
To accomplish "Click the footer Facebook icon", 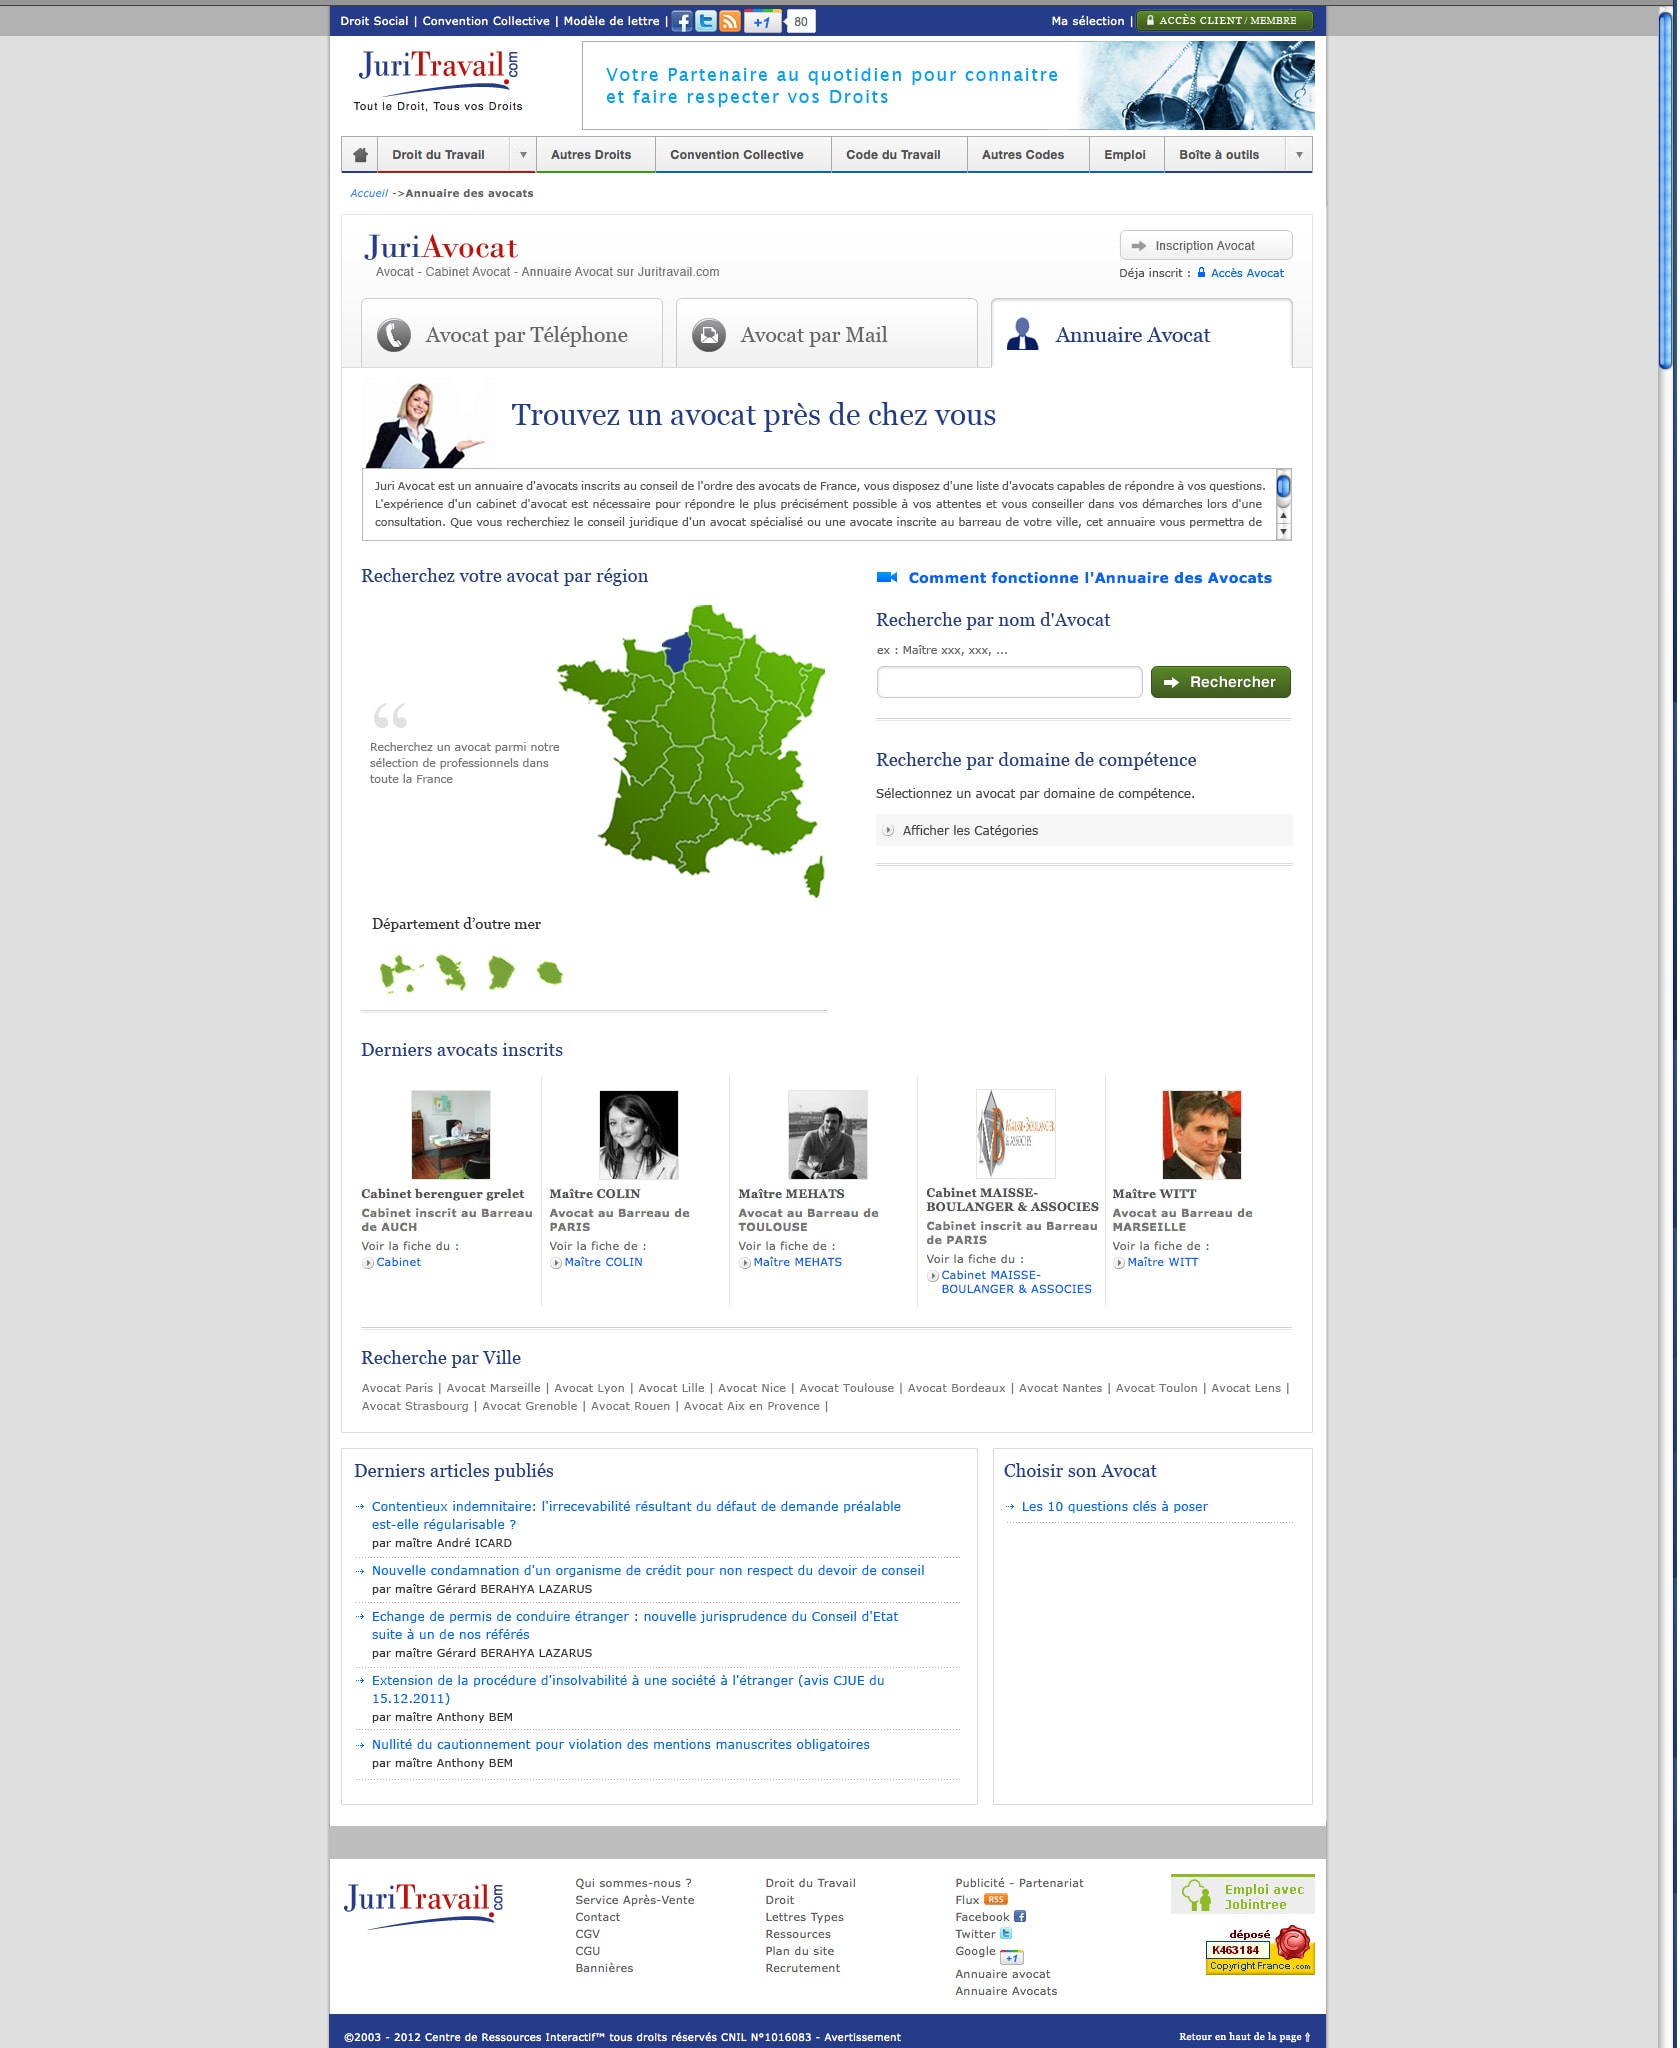I will tap(1020, 1917).
